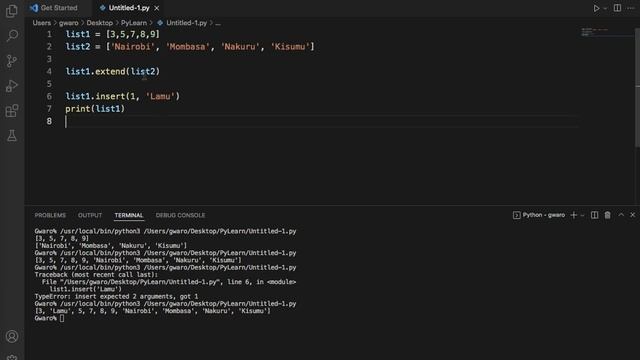Click print(list1) on line 7
The image size is (640, 360).
click(95, 109)
